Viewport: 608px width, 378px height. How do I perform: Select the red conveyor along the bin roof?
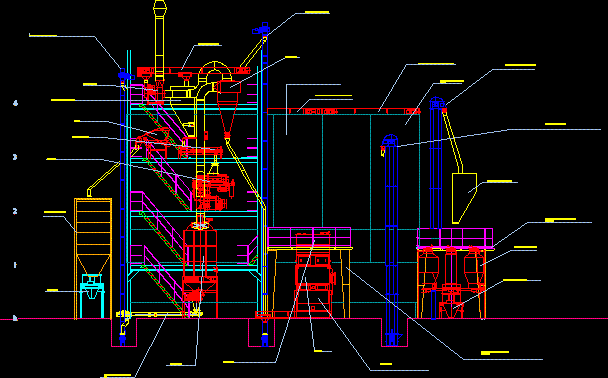pos(344,111)
